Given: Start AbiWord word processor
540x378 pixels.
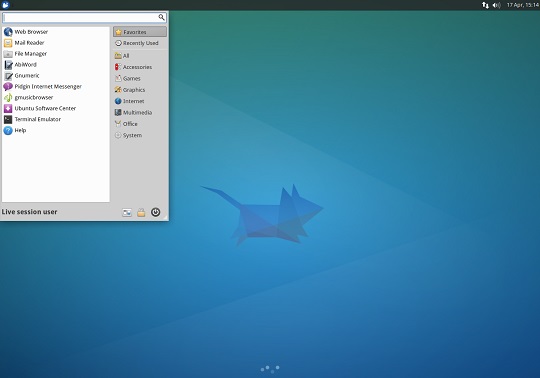Looking at the screenshot, I should [x=56, y=64].
